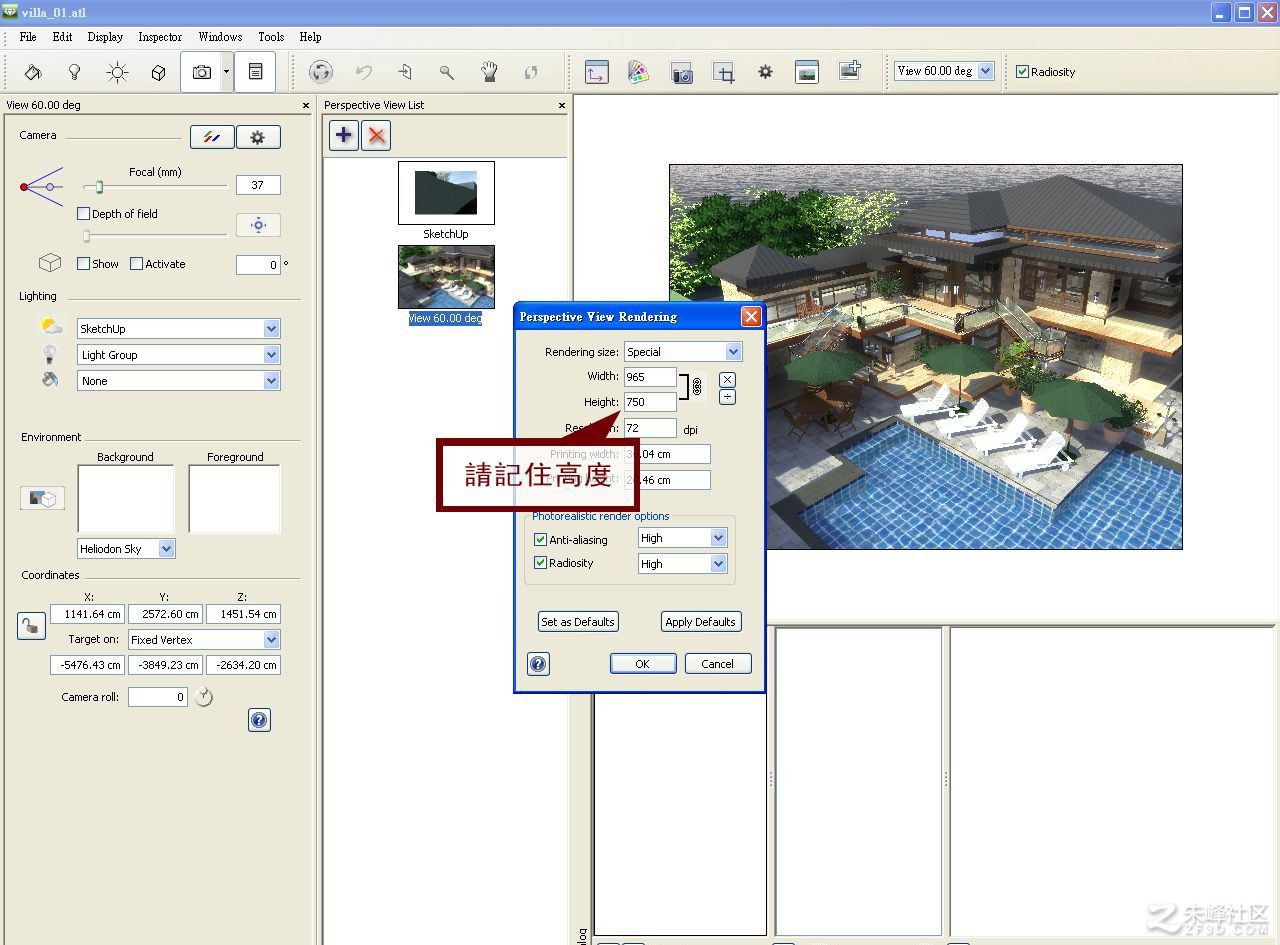Open the main toolbar gear settings
1280x945 pixels.
pyautogui.click(x=765, y=72)
